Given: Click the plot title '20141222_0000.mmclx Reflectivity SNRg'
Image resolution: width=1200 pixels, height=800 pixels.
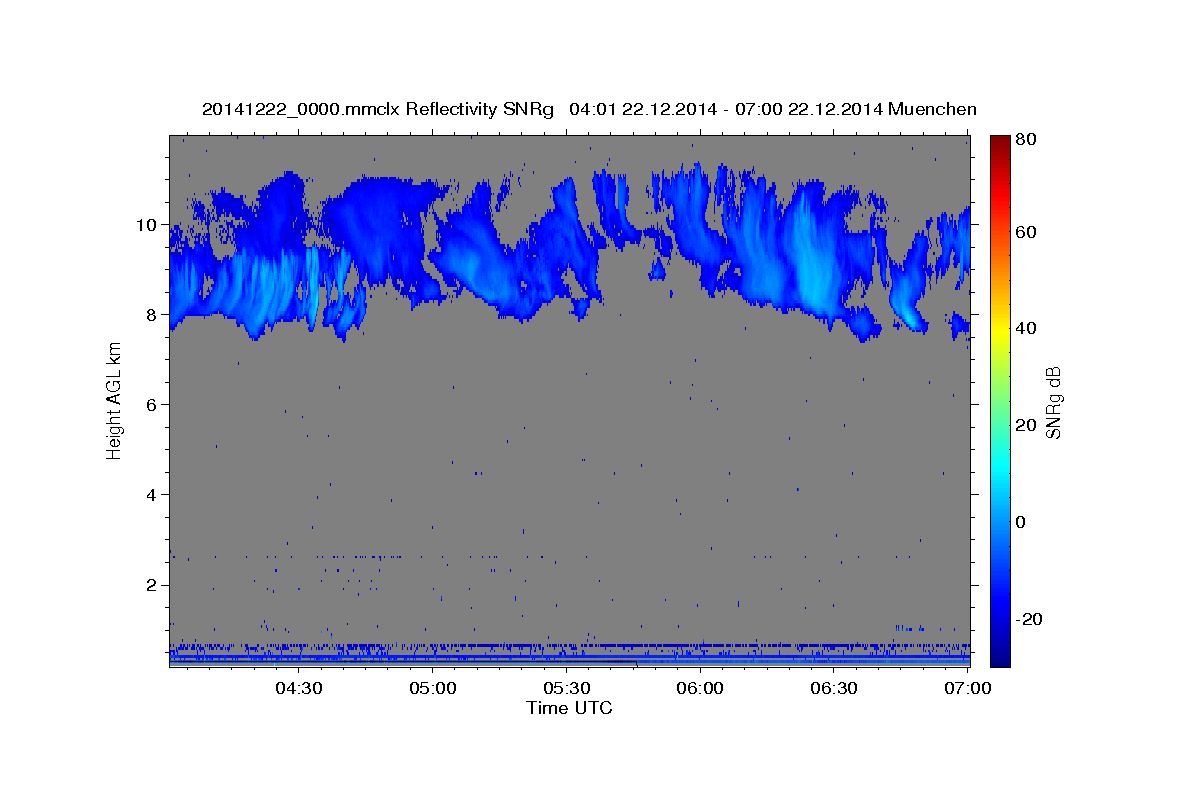Looking at the screenshot, I should click(x=378, y=109).
